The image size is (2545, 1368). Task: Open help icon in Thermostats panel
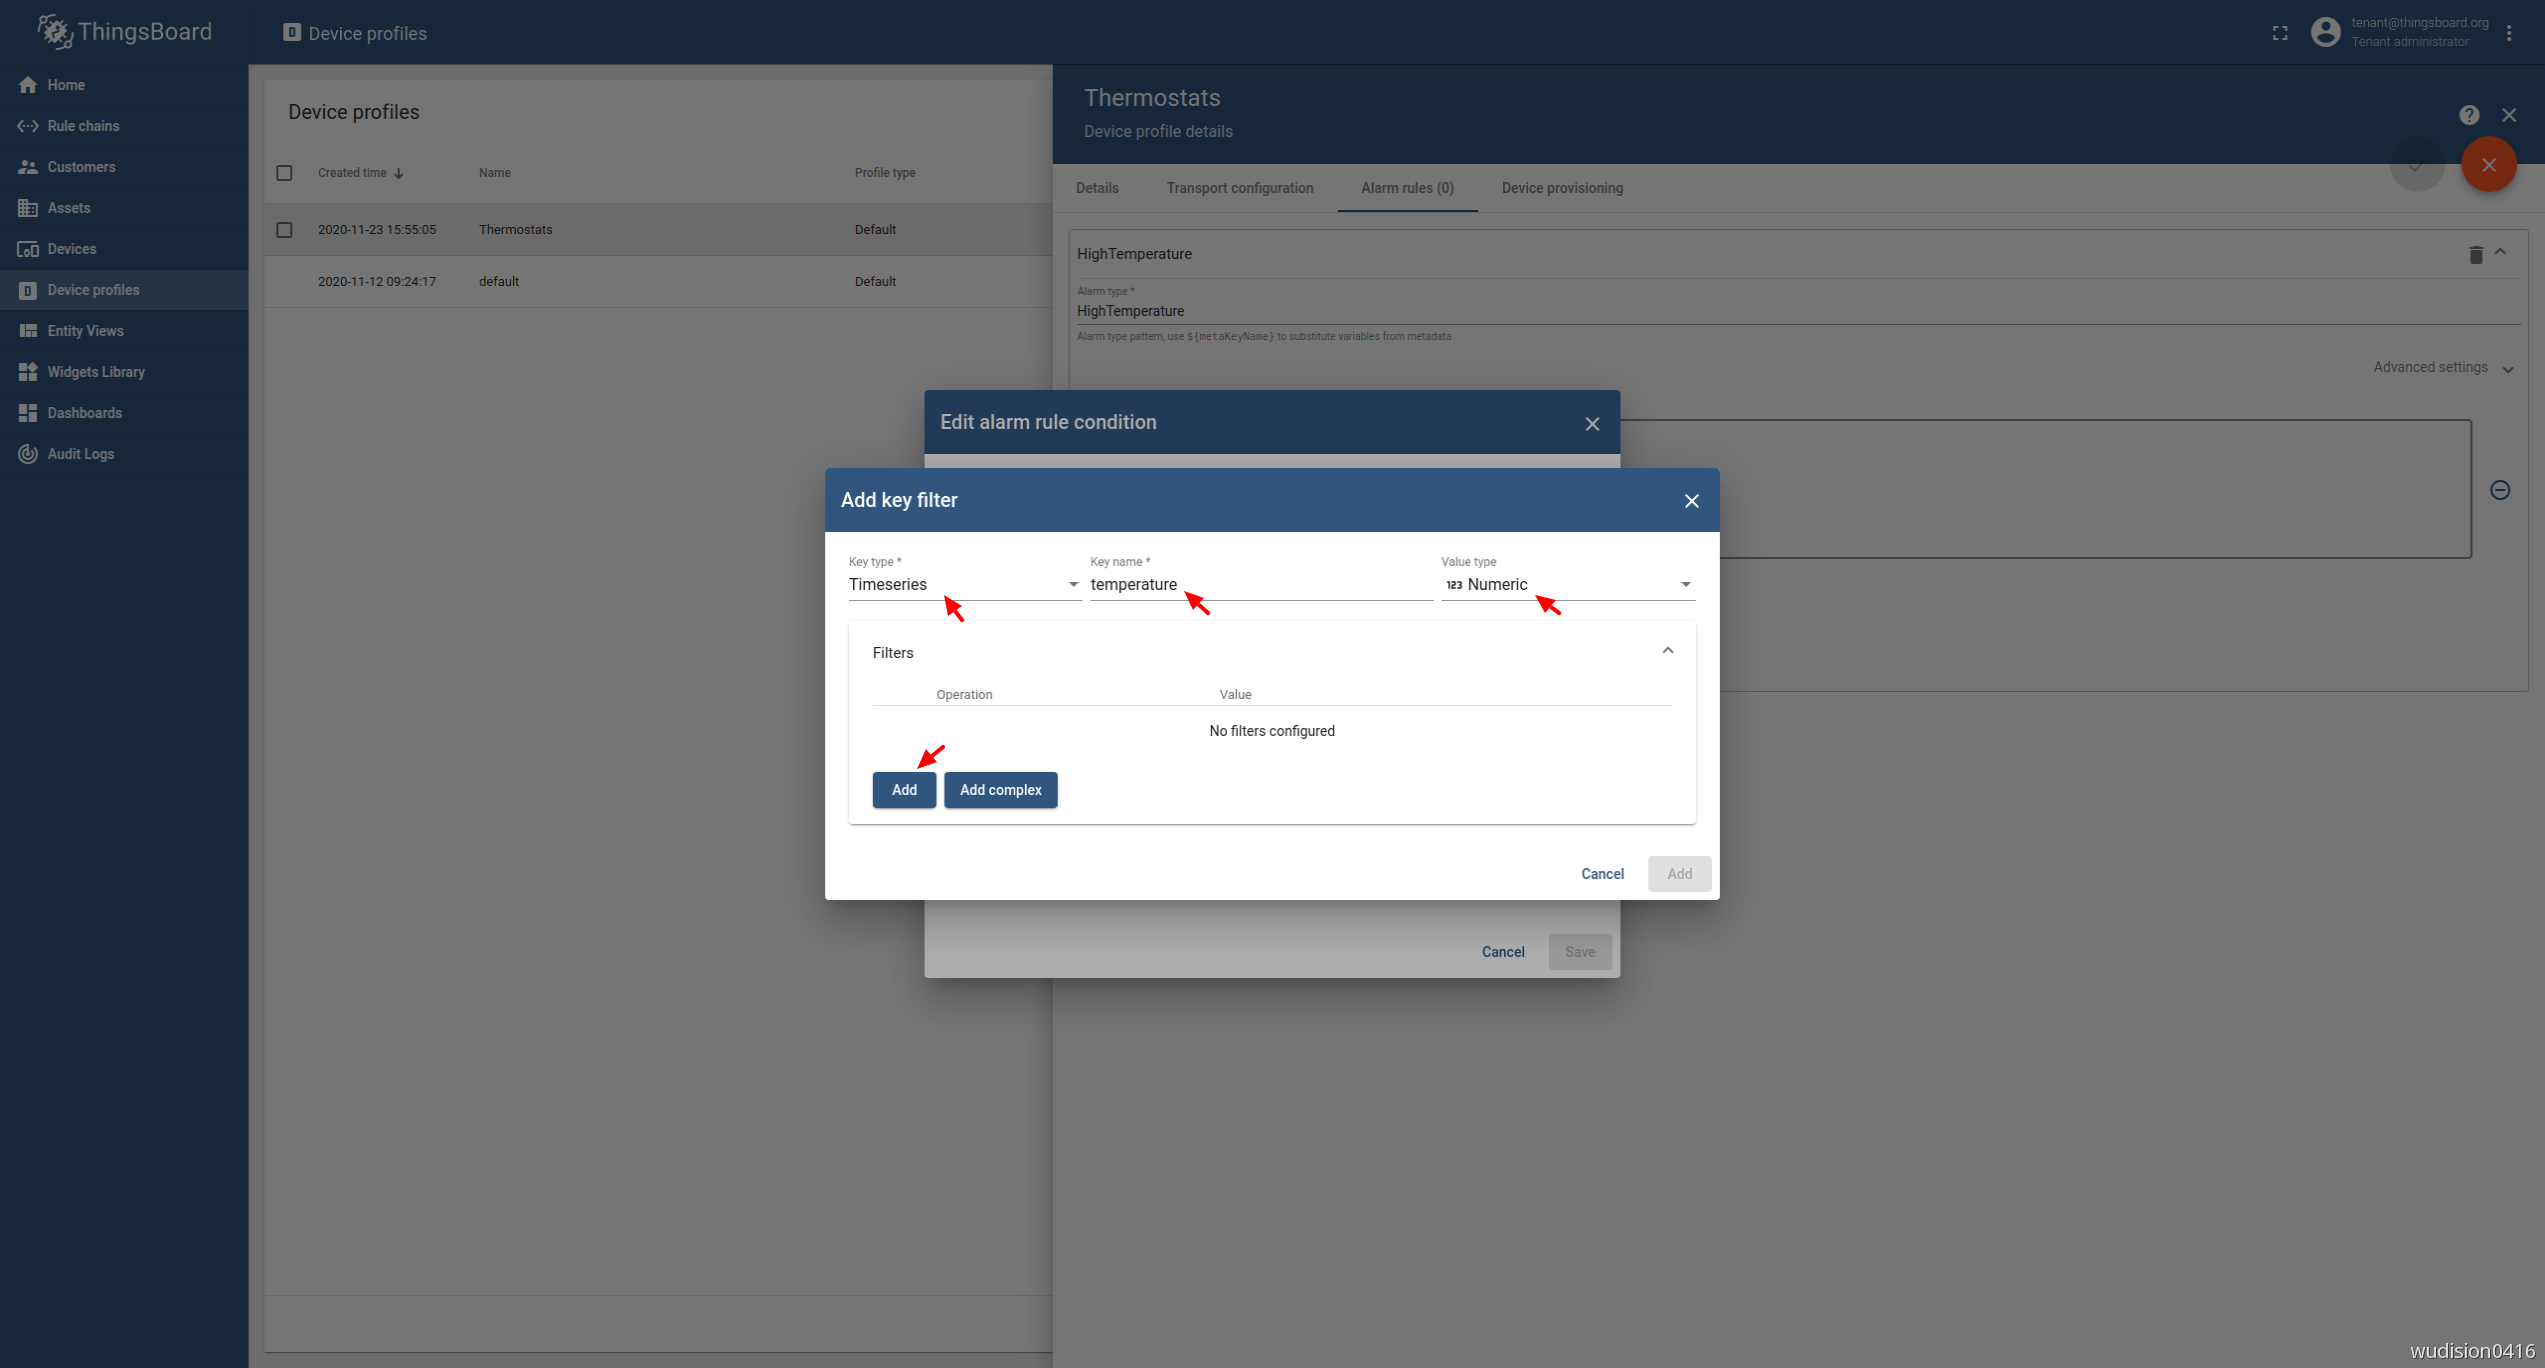click(2469, 115)
